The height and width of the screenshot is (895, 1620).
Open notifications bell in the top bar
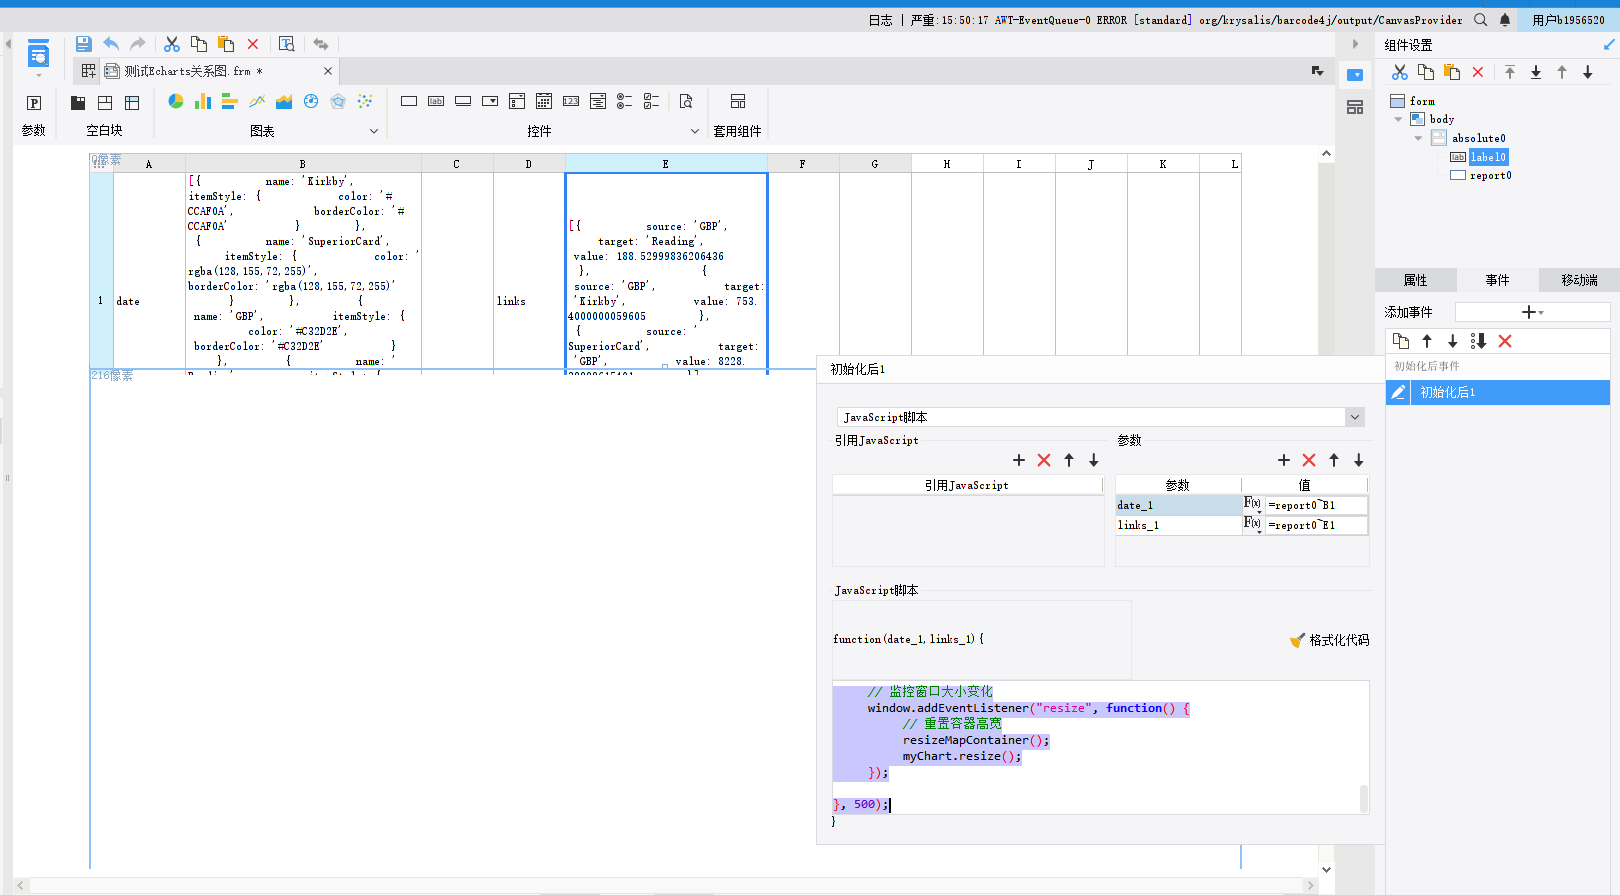(x=1505, y=19)
